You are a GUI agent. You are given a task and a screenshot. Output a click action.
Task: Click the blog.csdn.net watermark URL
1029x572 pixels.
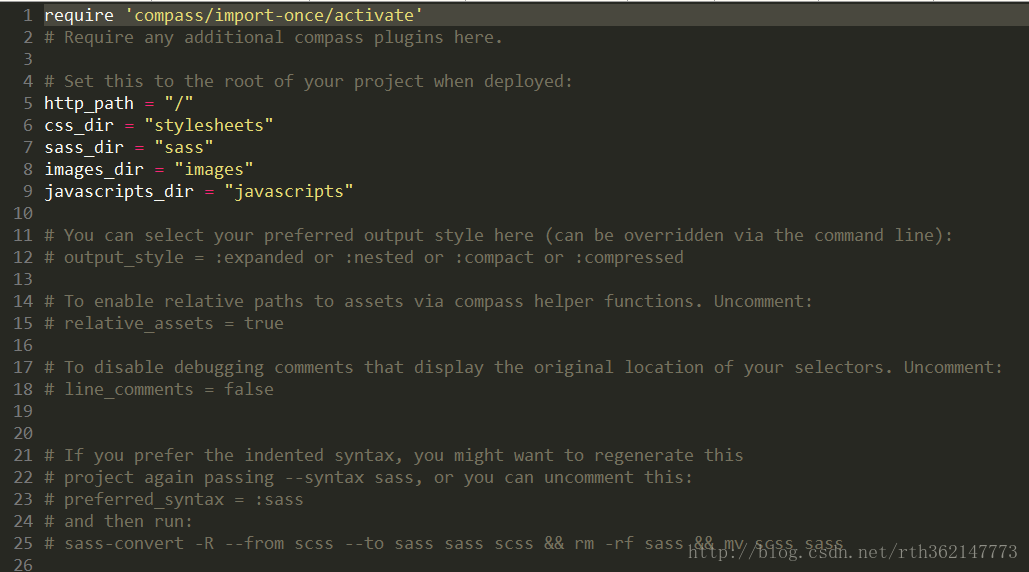pos(852,552)
